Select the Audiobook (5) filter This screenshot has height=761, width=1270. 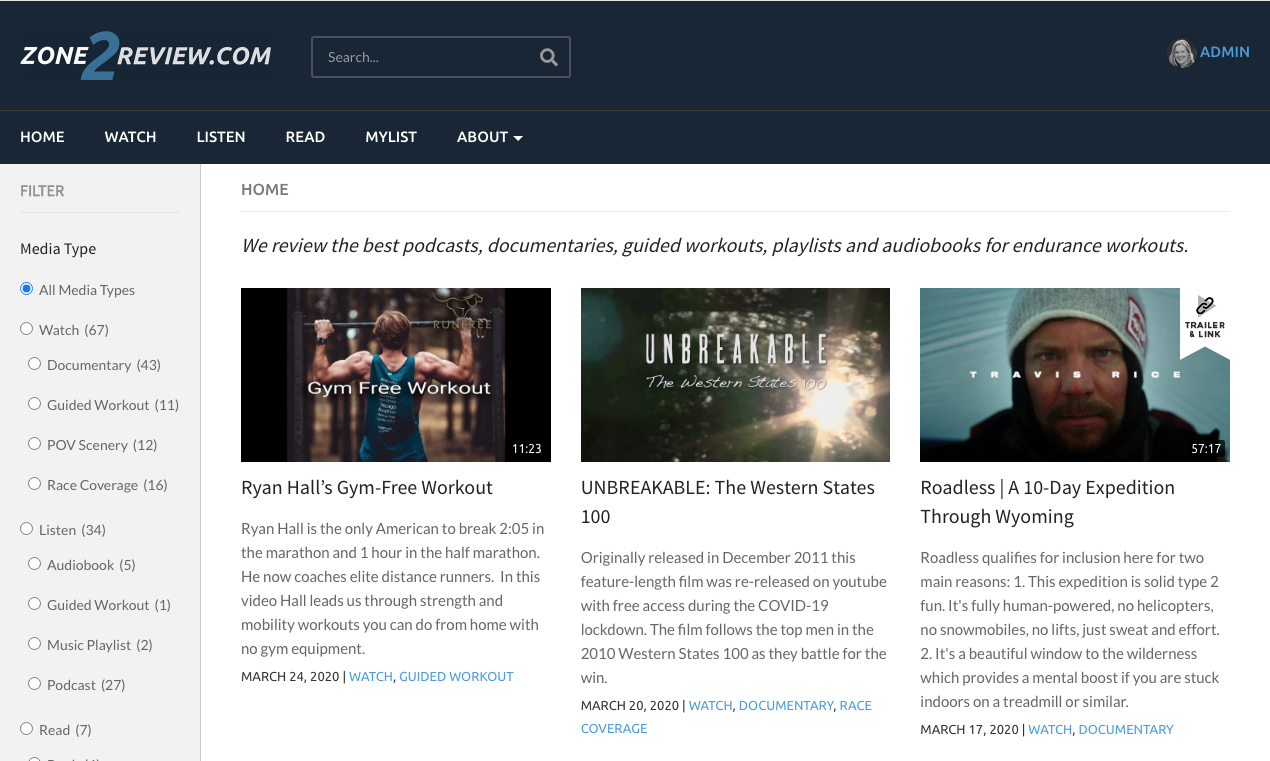click(35, 564)
